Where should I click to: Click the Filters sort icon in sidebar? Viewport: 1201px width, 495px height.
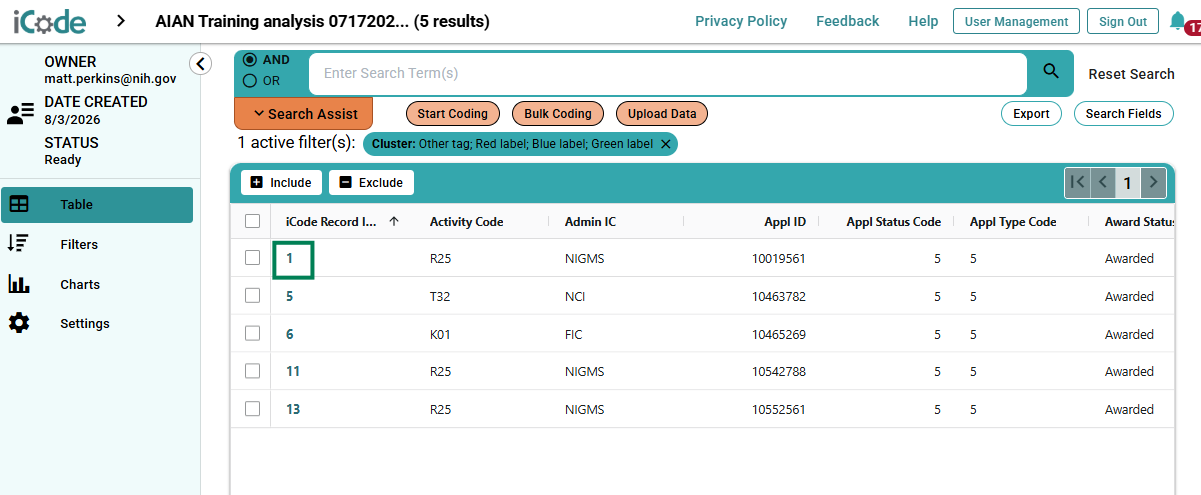(18, 243)
